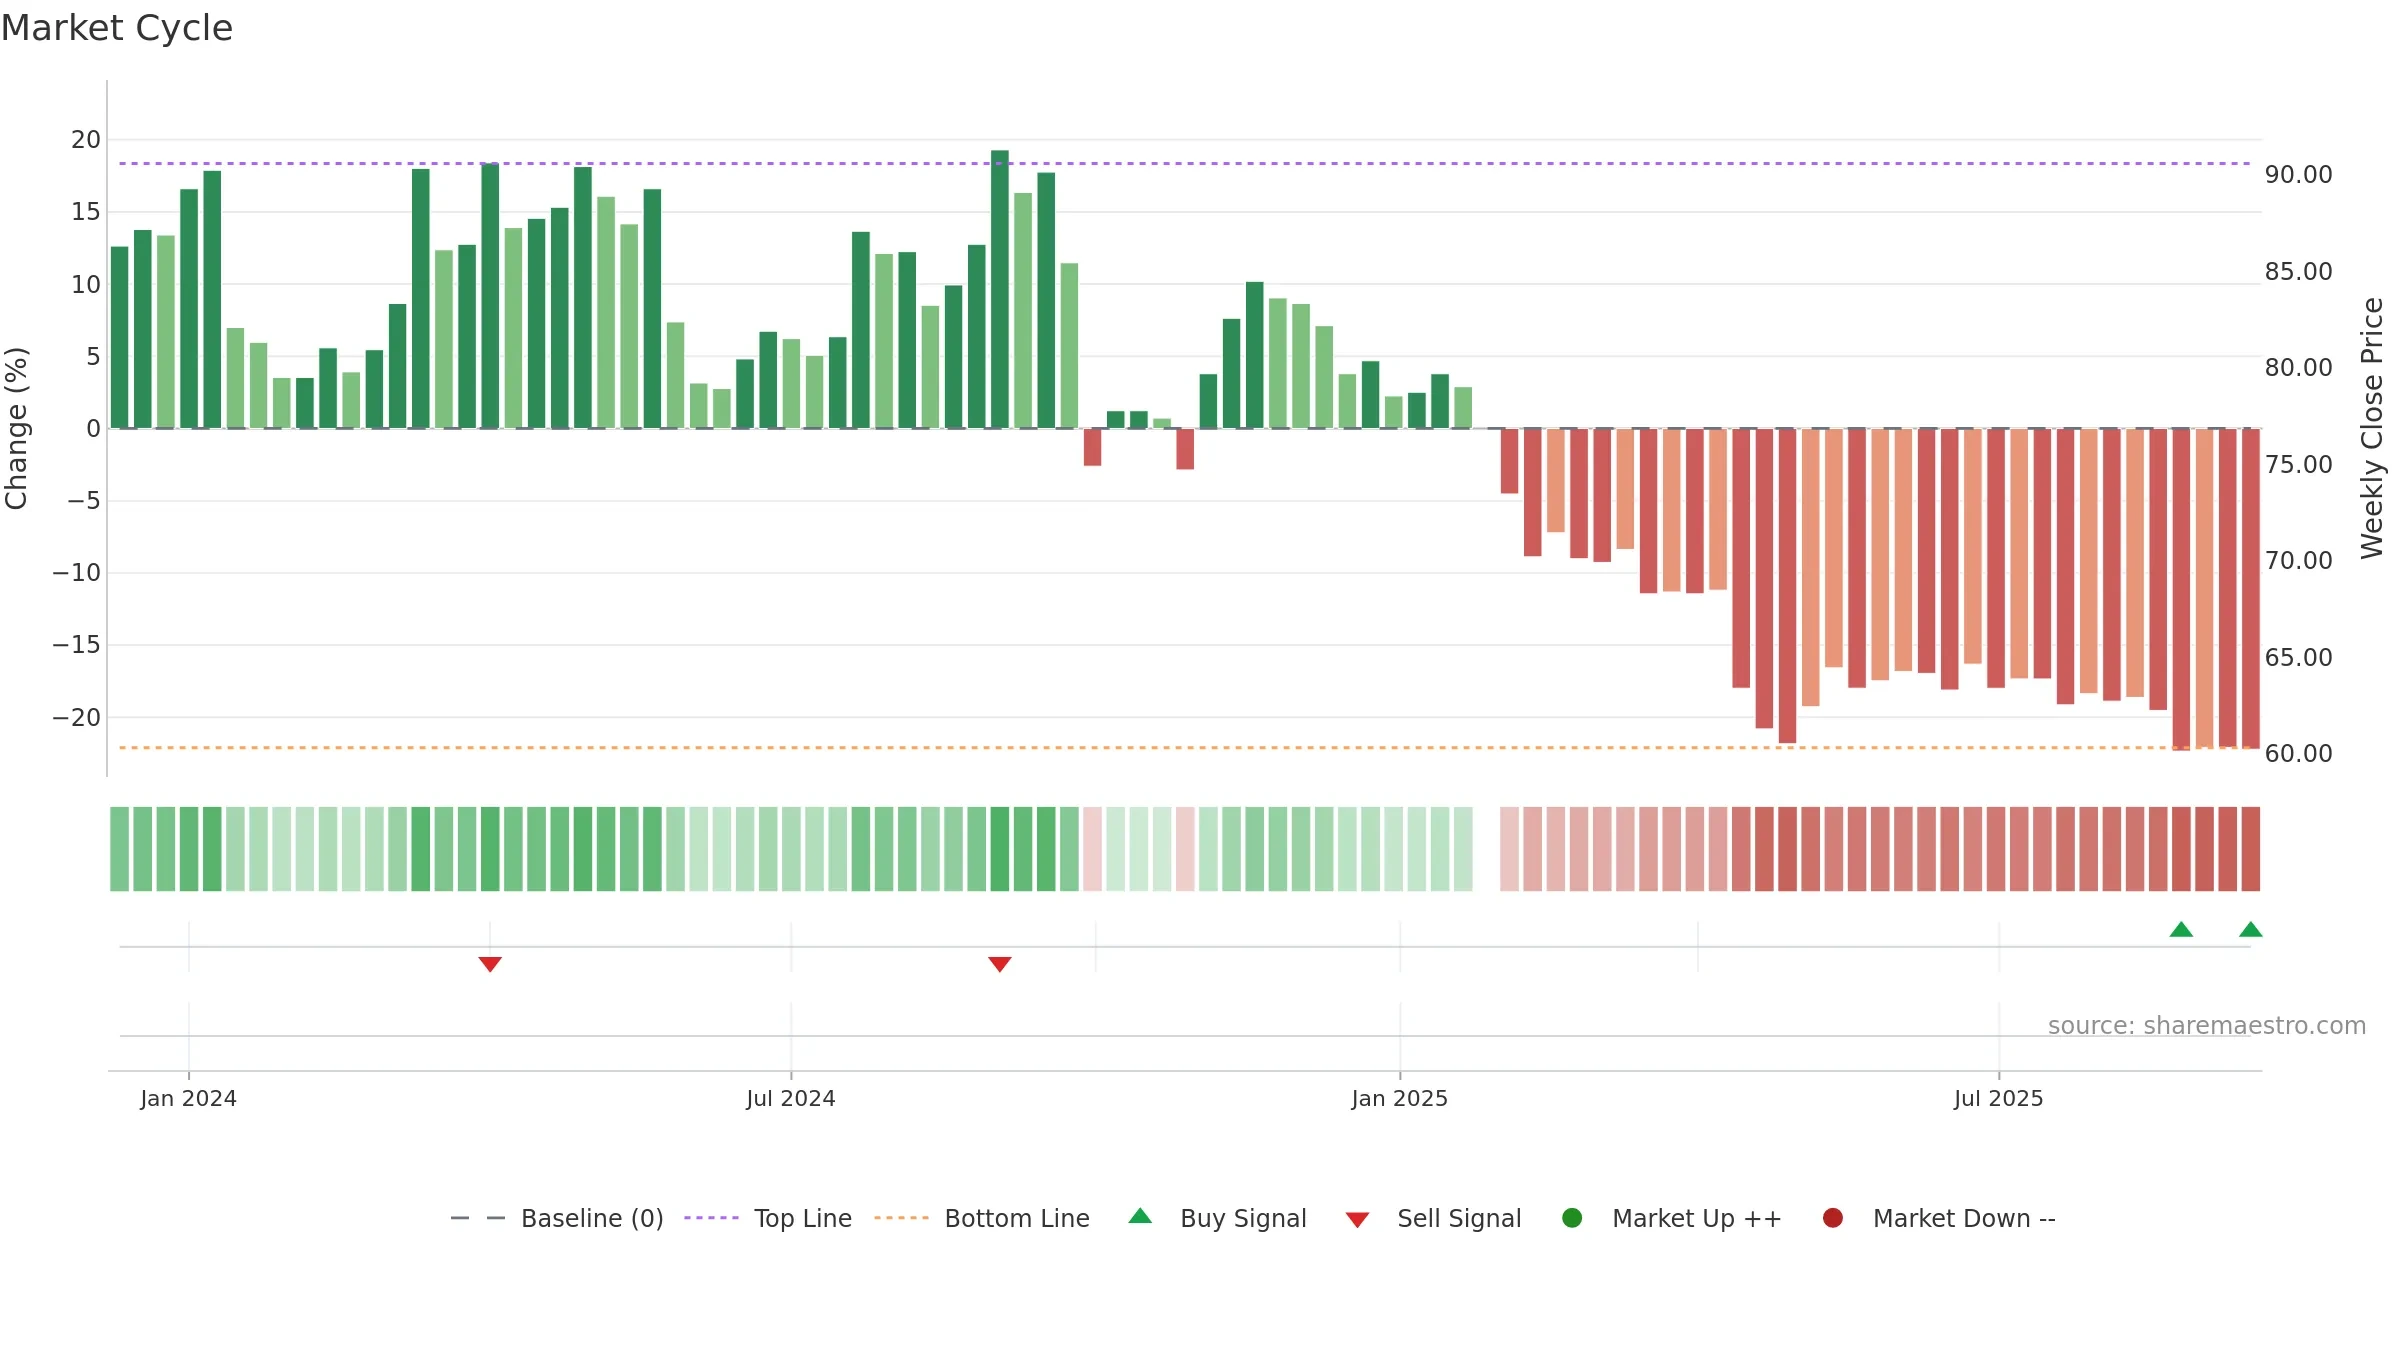Click the 20 percent tick label
This screenshot has height=1350, width=2400.
(86, 140)
